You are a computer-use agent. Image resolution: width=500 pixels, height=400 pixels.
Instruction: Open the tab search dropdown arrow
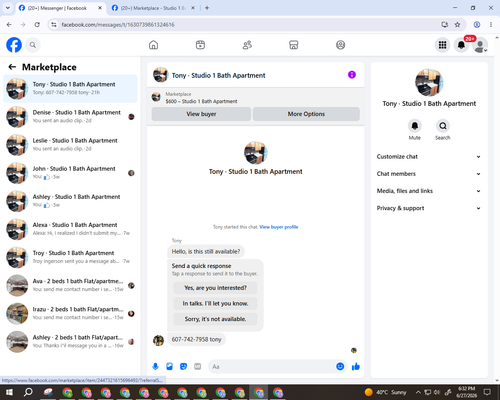[8, 8]
